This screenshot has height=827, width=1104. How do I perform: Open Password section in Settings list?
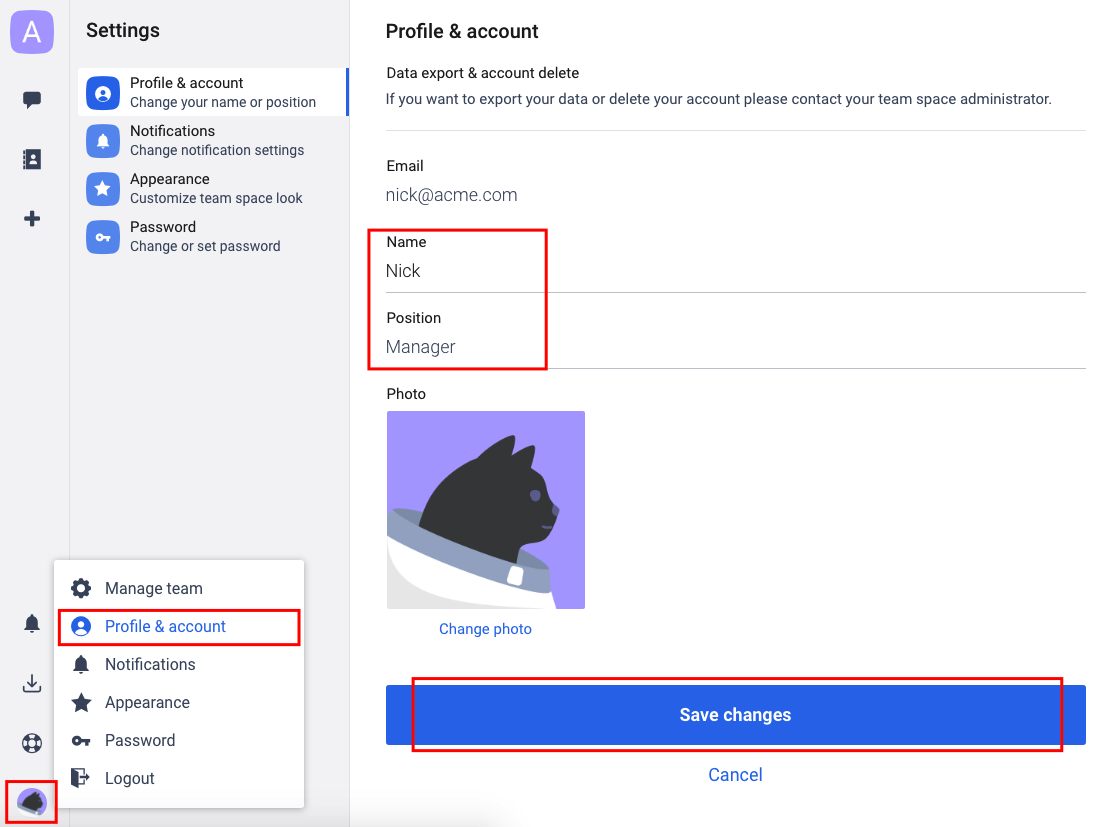pos(213,236)
